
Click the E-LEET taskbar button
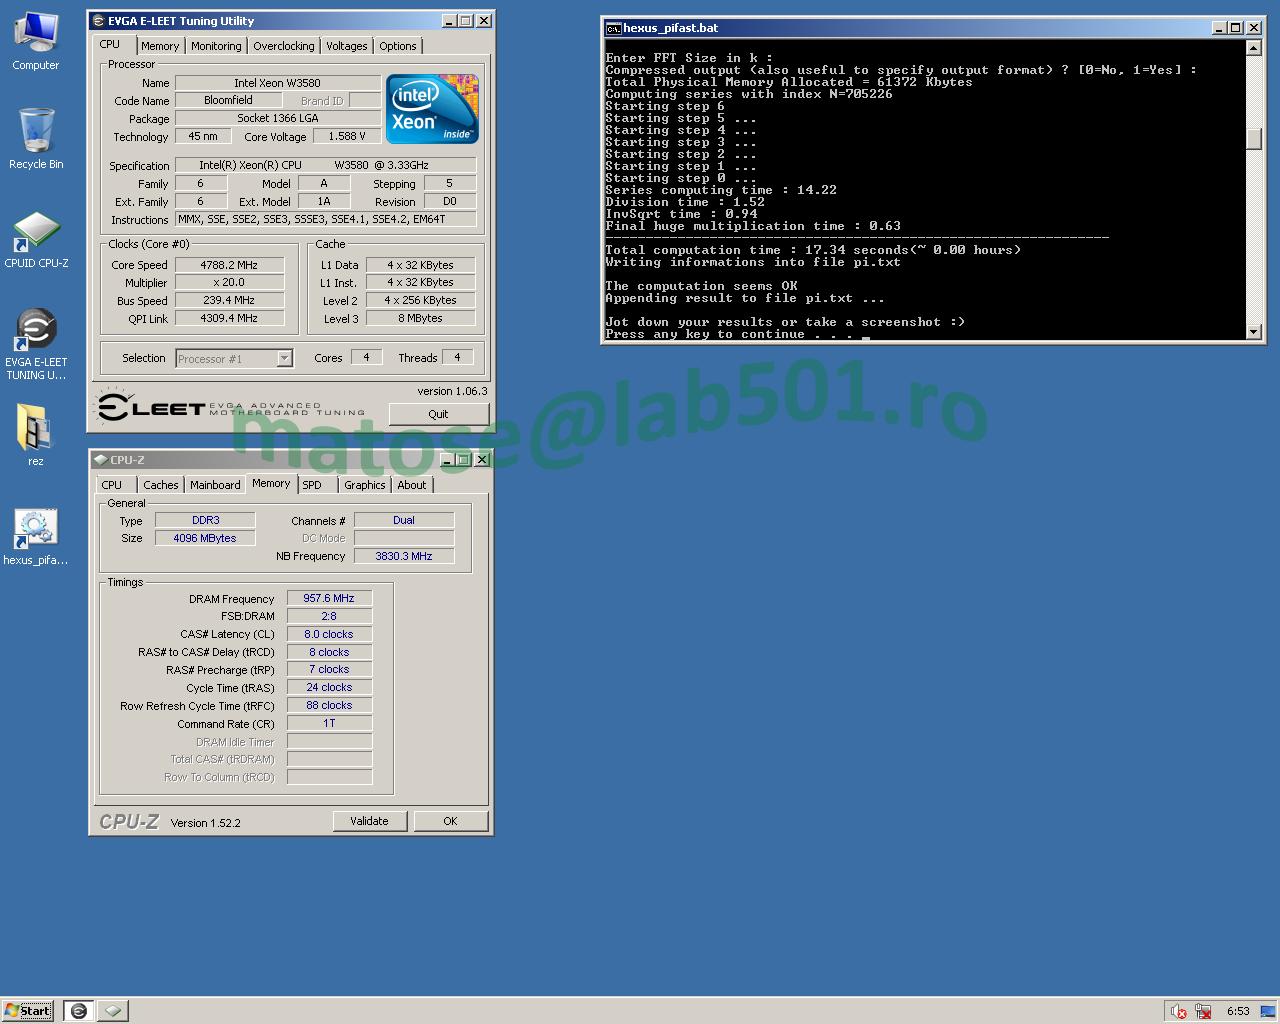click(79, 1011)
